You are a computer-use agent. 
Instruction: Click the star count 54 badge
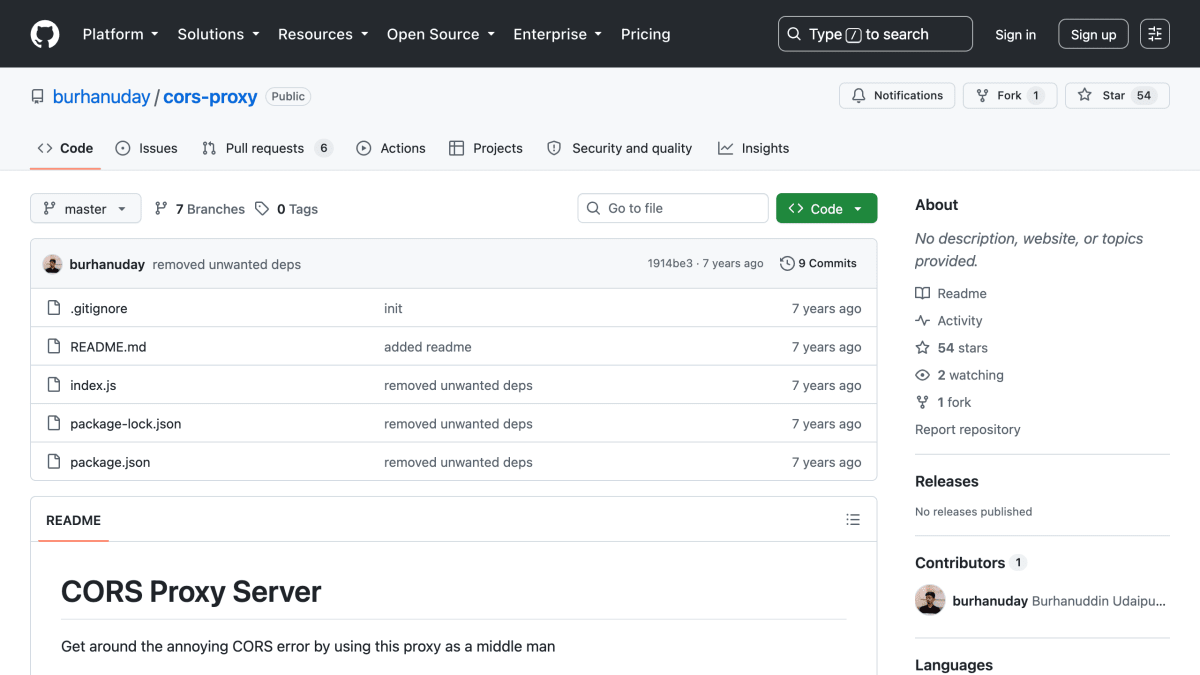tap(1144, 96)
